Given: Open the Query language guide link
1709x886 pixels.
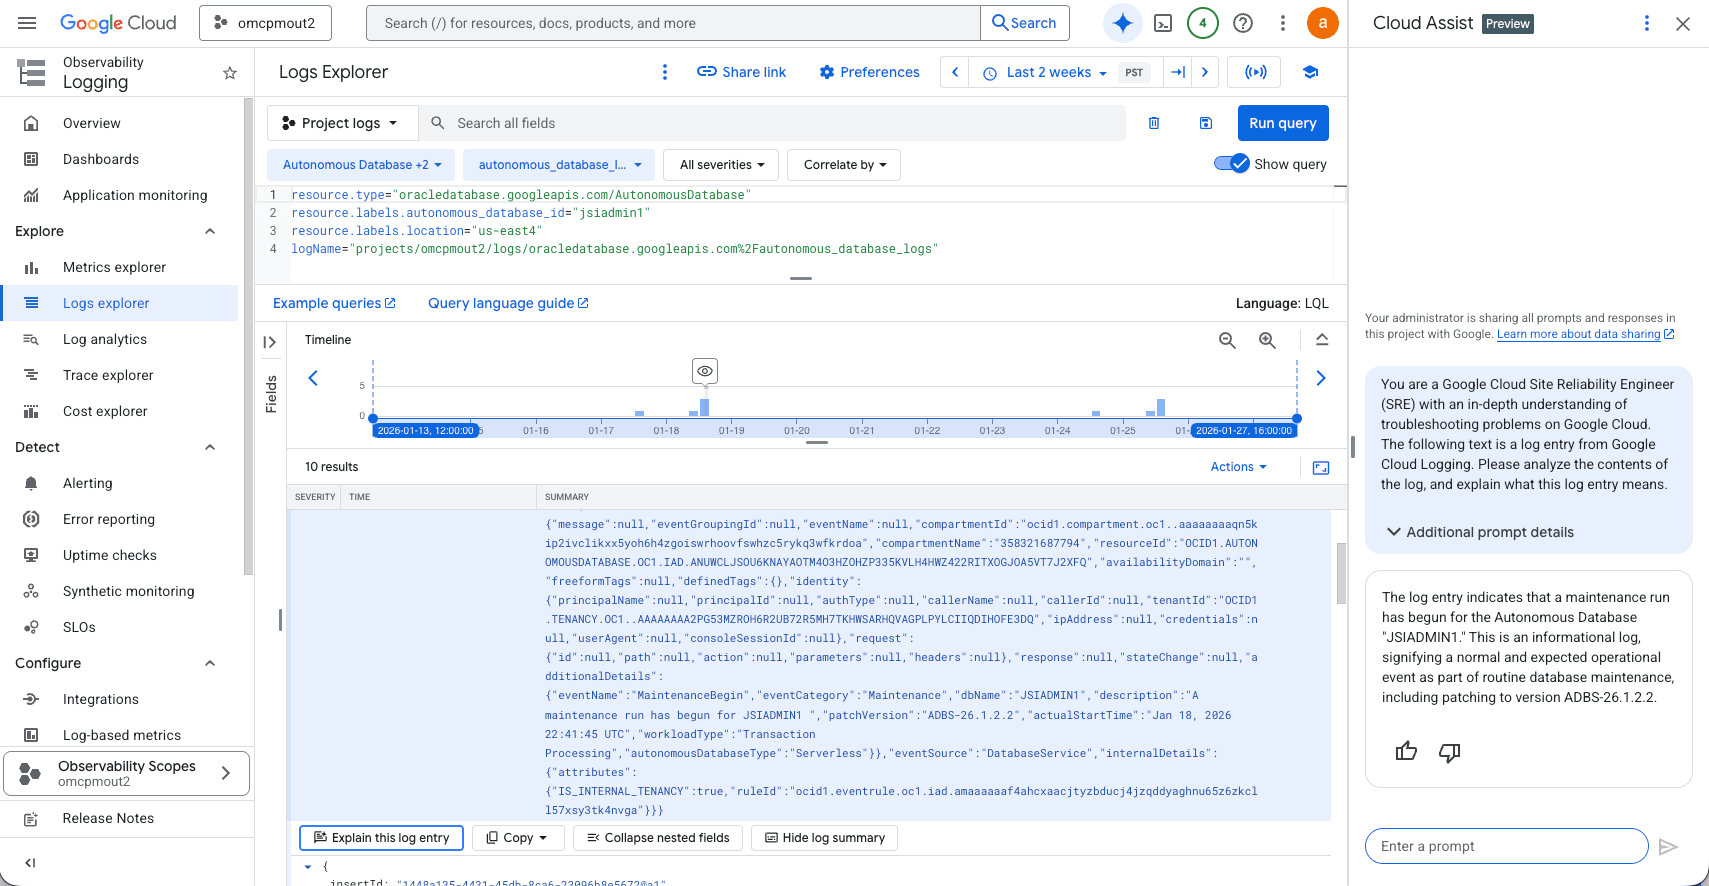Looking at the screenshot, I should pos(508,303).
